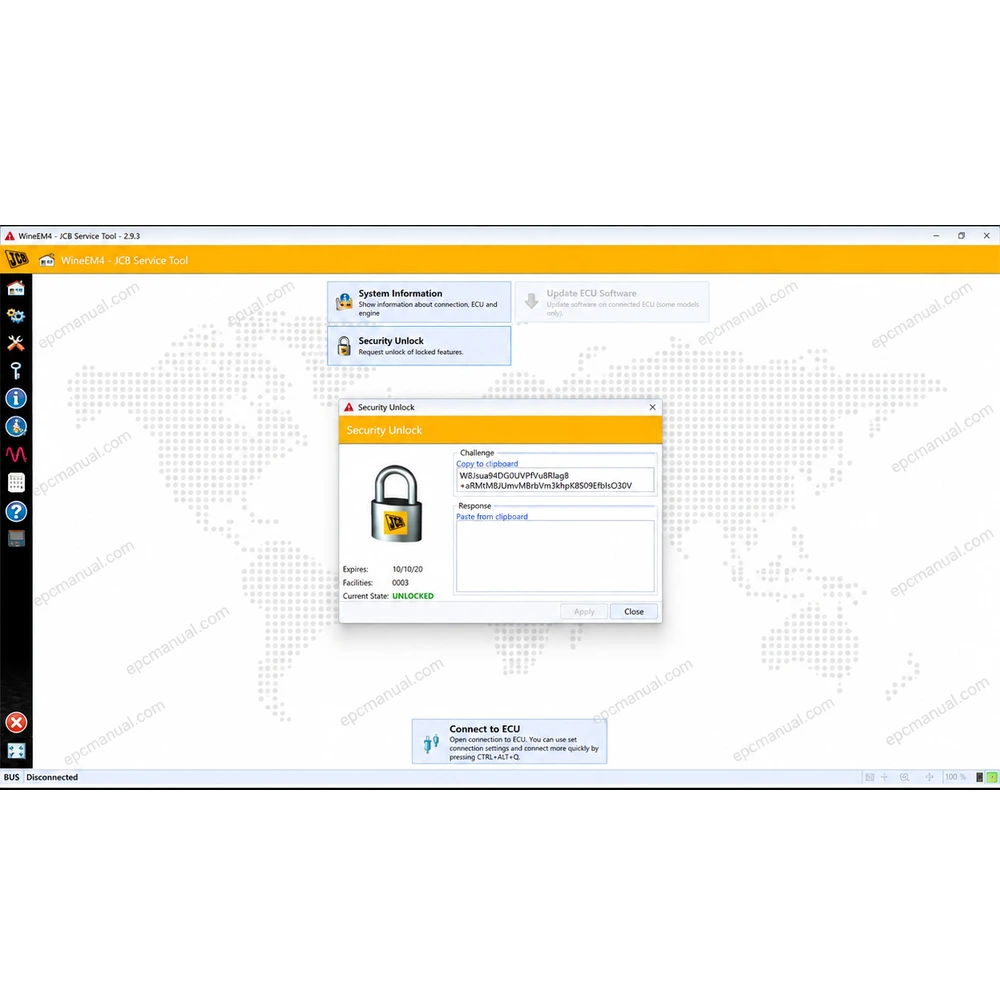Restore down the main window
The height and width of the screenshot is (1000, 1000).
(x=961, y=235)
